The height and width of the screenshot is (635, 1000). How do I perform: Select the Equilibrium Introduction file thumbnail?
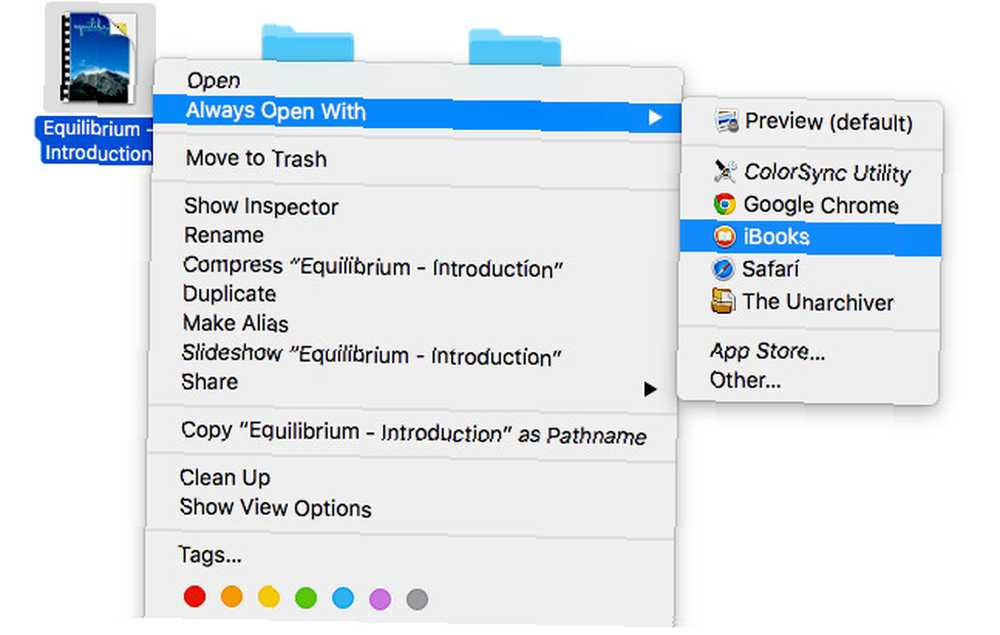tap(98, 59)
